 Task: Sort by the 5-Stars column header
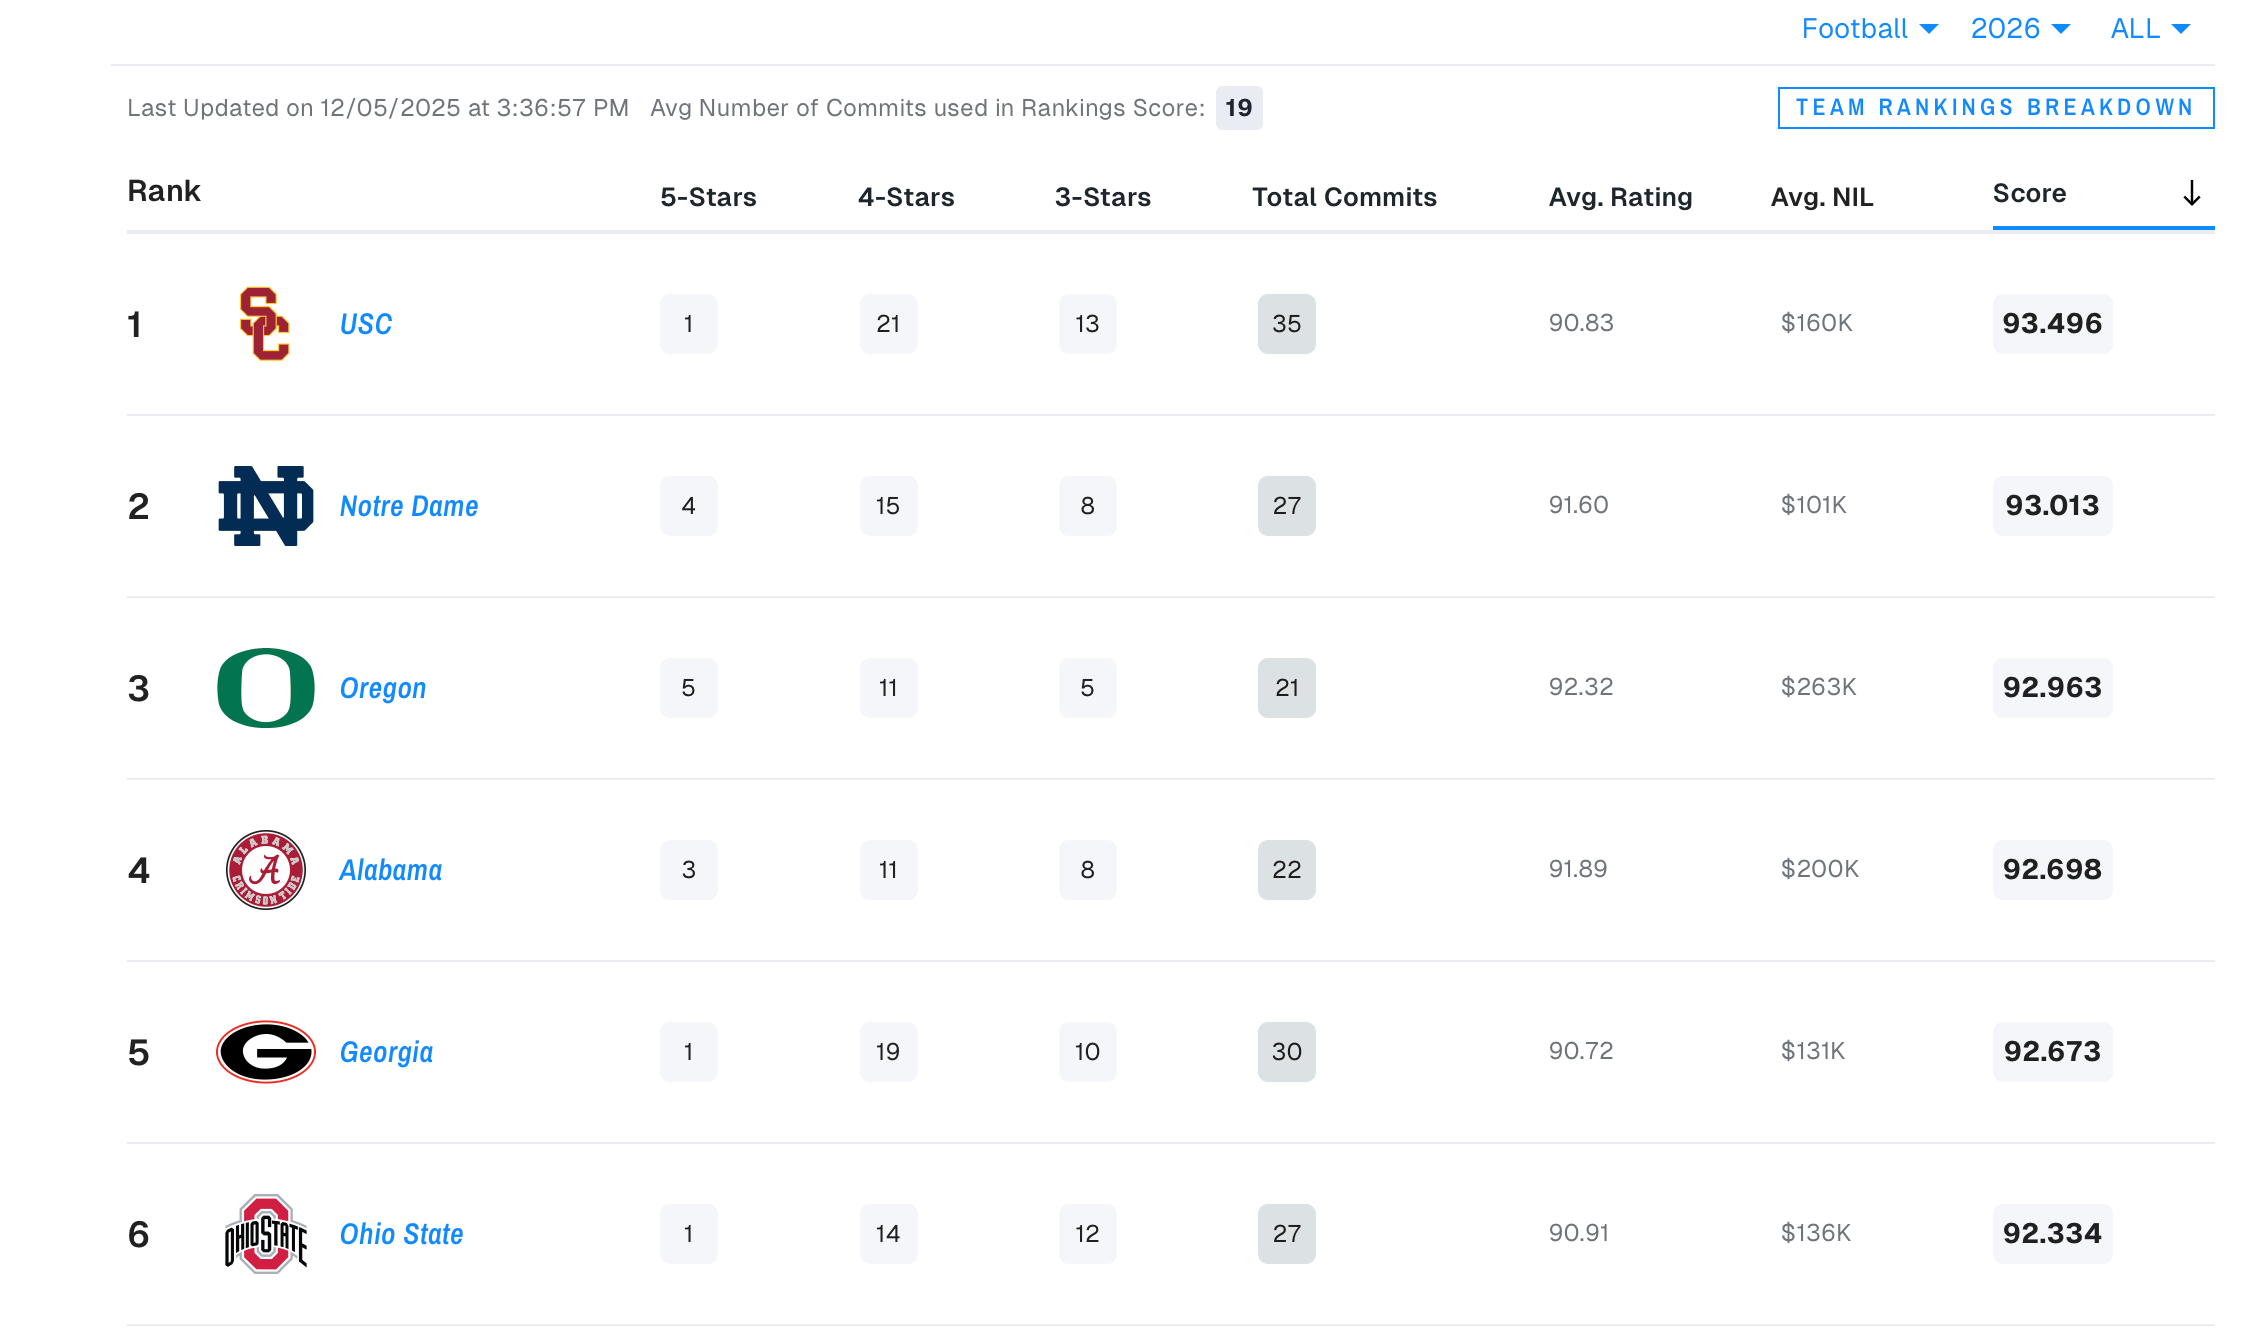tap(708, 197)
